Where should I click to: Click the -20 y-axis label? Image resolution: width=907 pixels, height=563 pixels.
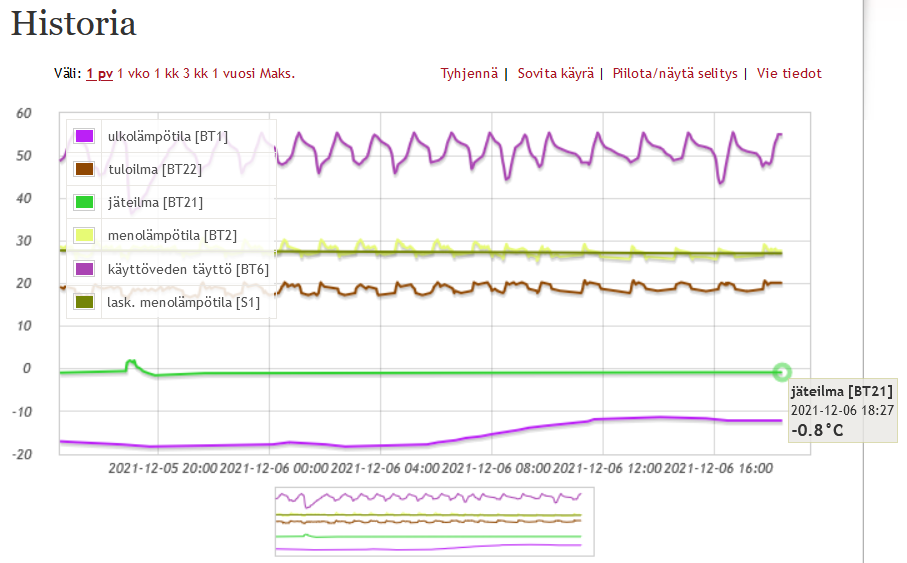pos(22,454)
